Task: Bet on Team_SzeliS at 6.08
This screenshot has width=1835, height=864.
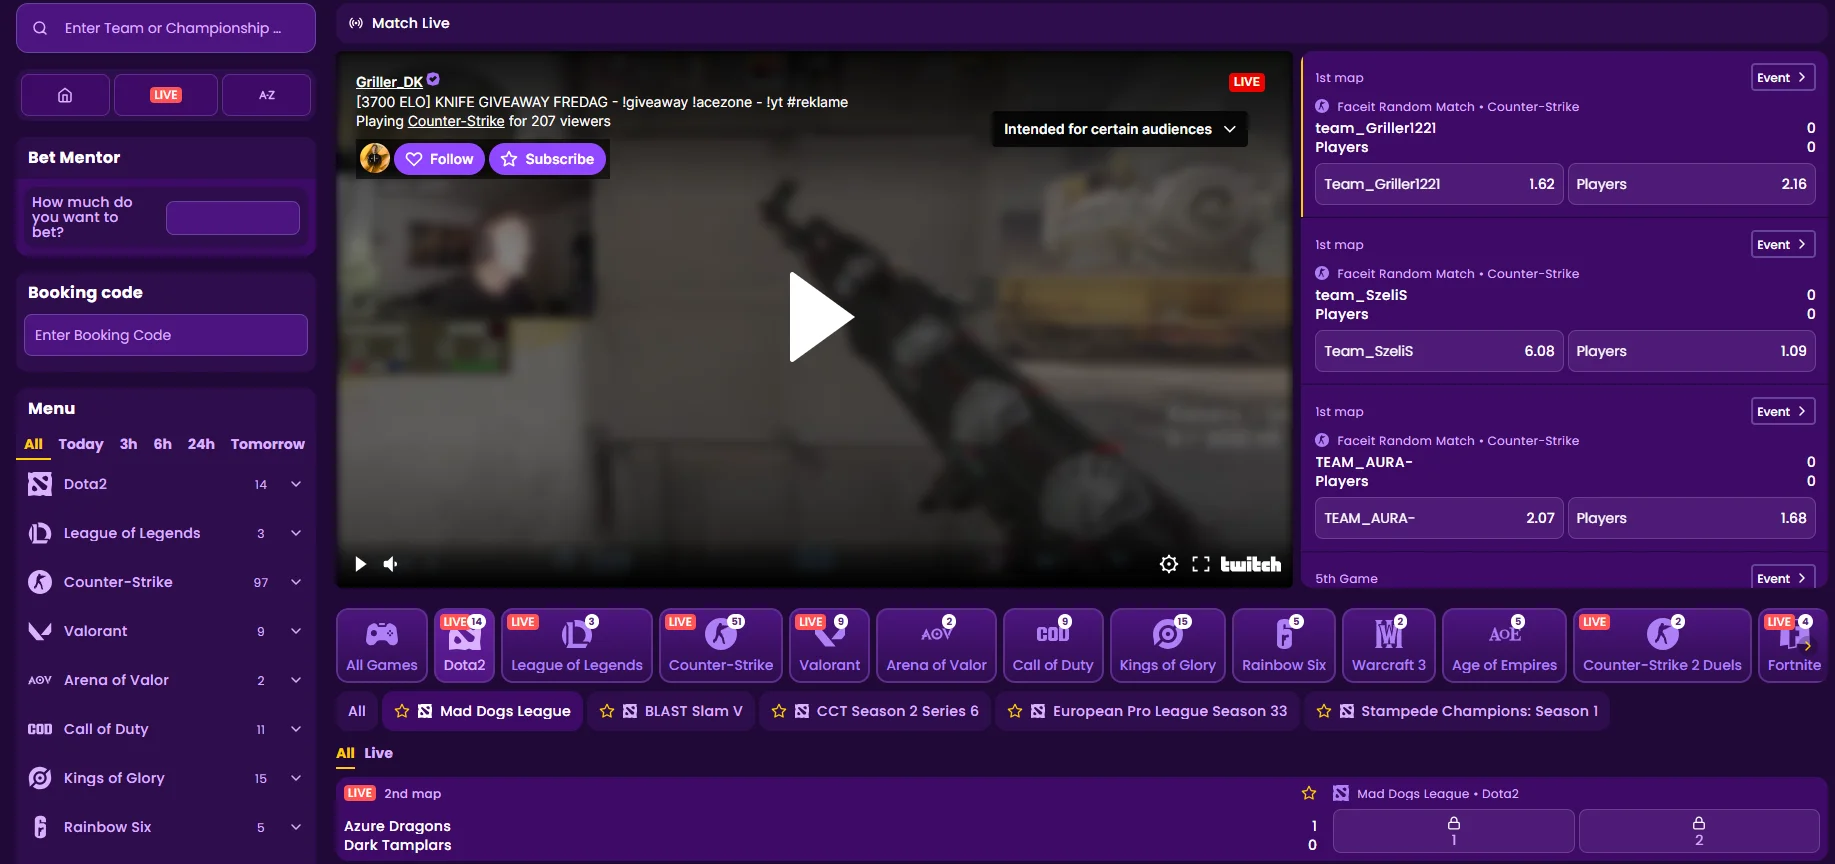Action: [x=1438, y=351]
